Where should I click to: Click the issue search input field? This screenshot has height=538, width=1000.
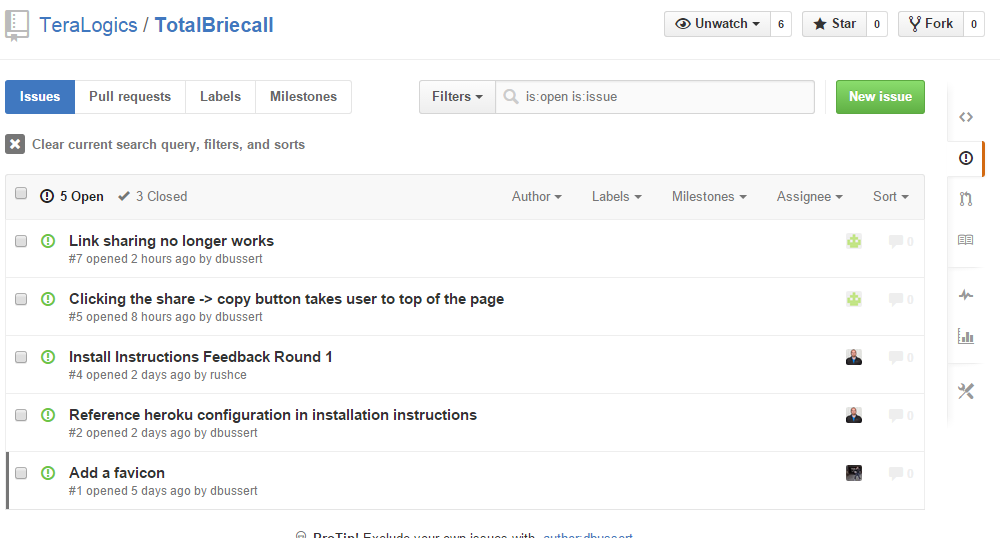[660, 97]
